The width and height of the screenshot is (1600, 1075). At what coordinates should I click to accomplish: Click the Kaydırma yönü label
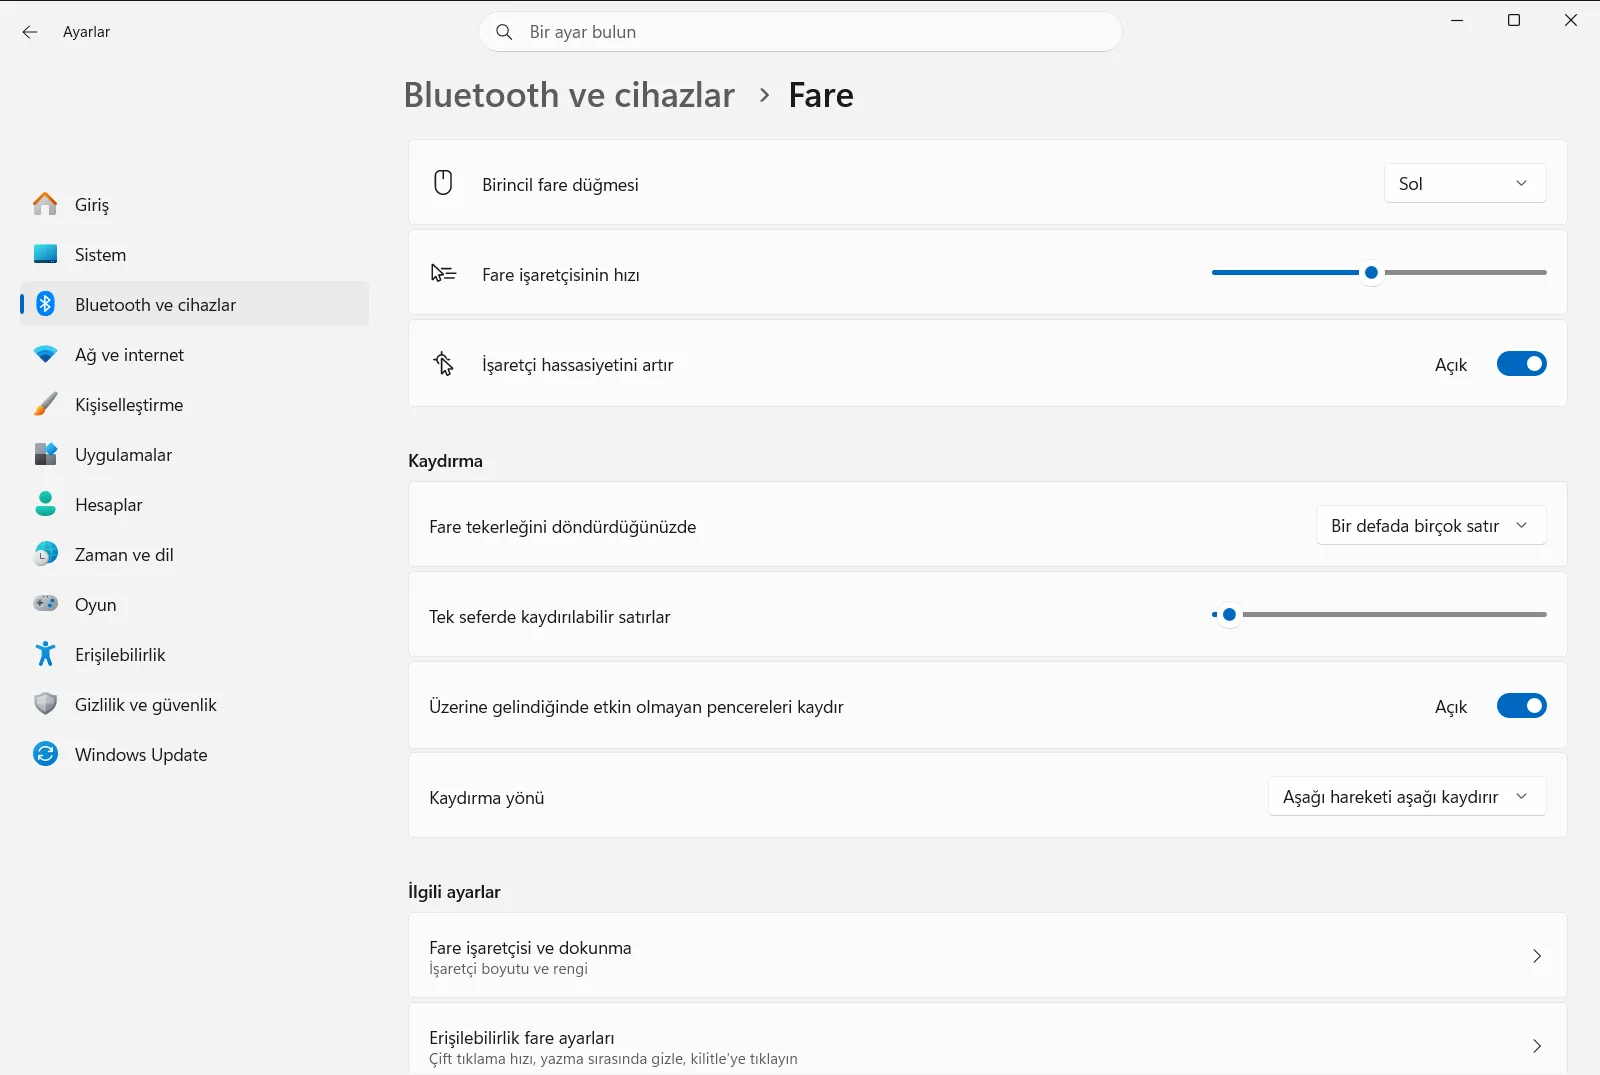tap(487, 797)
